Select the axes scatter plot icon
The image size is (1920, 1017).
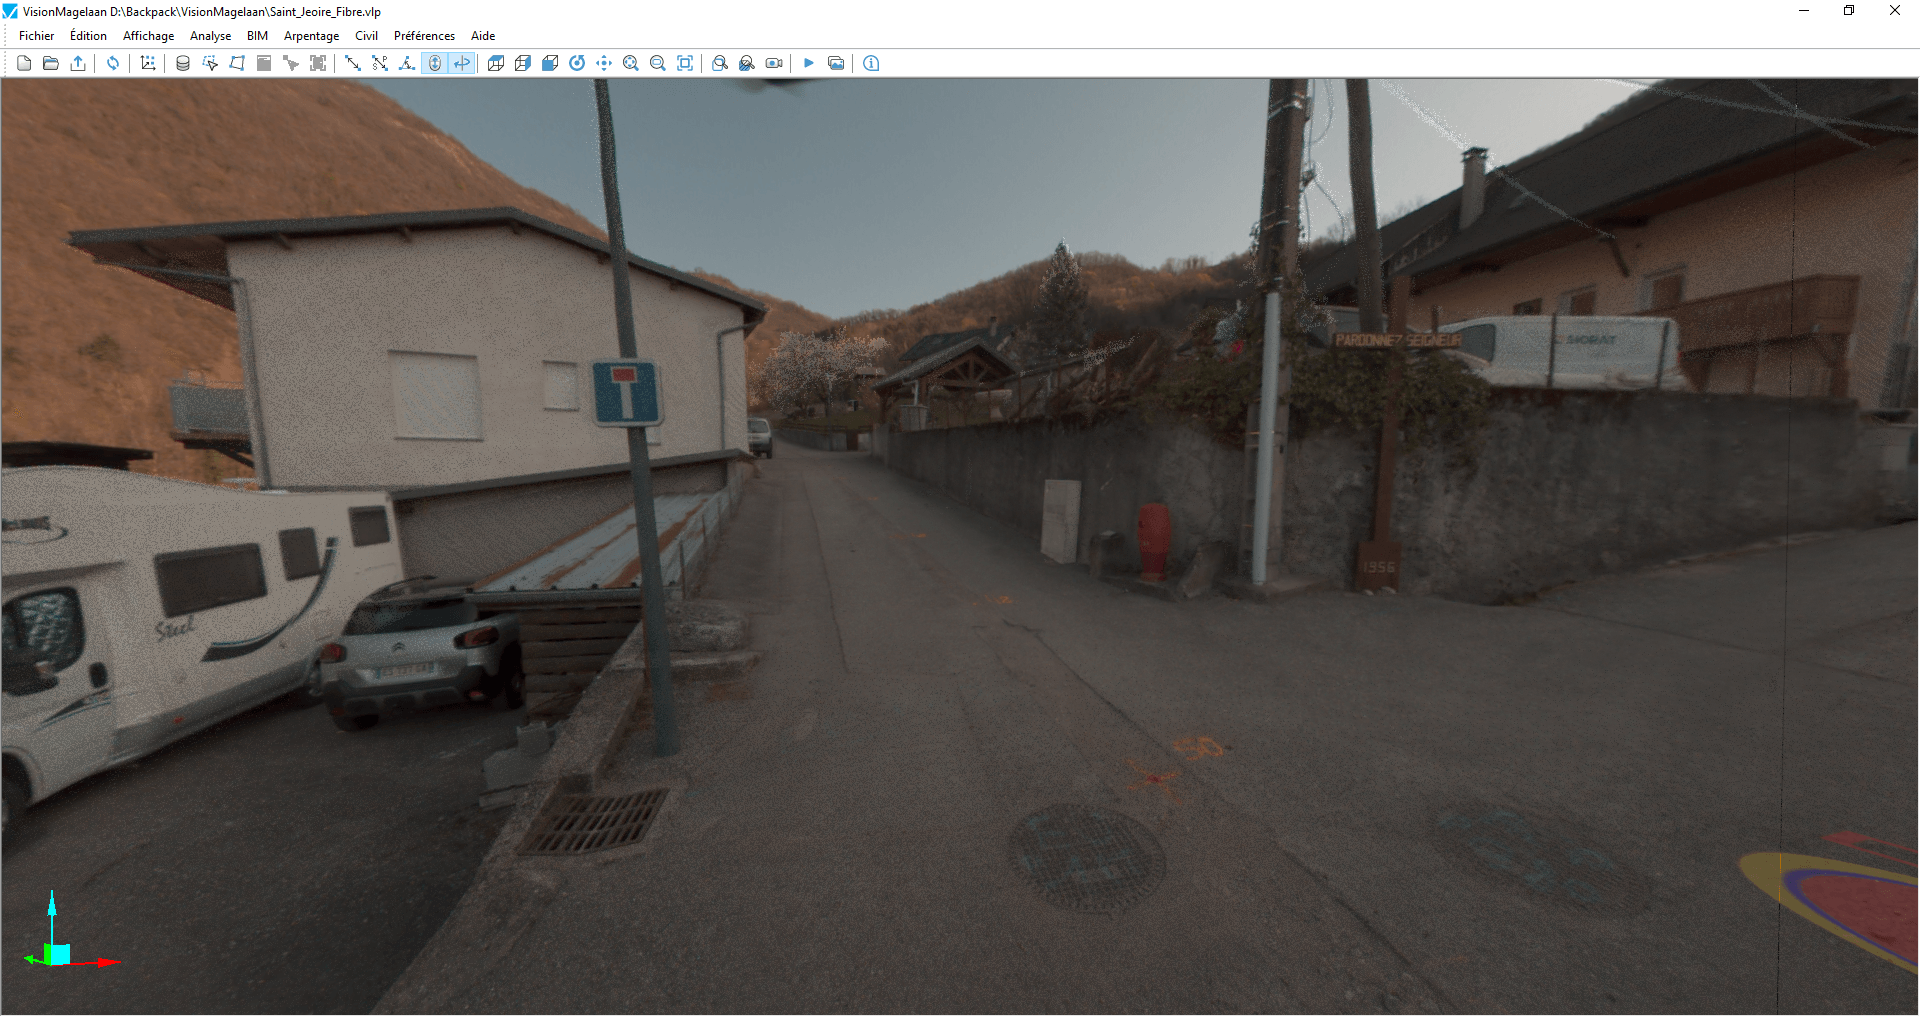(x=148, y=63)
